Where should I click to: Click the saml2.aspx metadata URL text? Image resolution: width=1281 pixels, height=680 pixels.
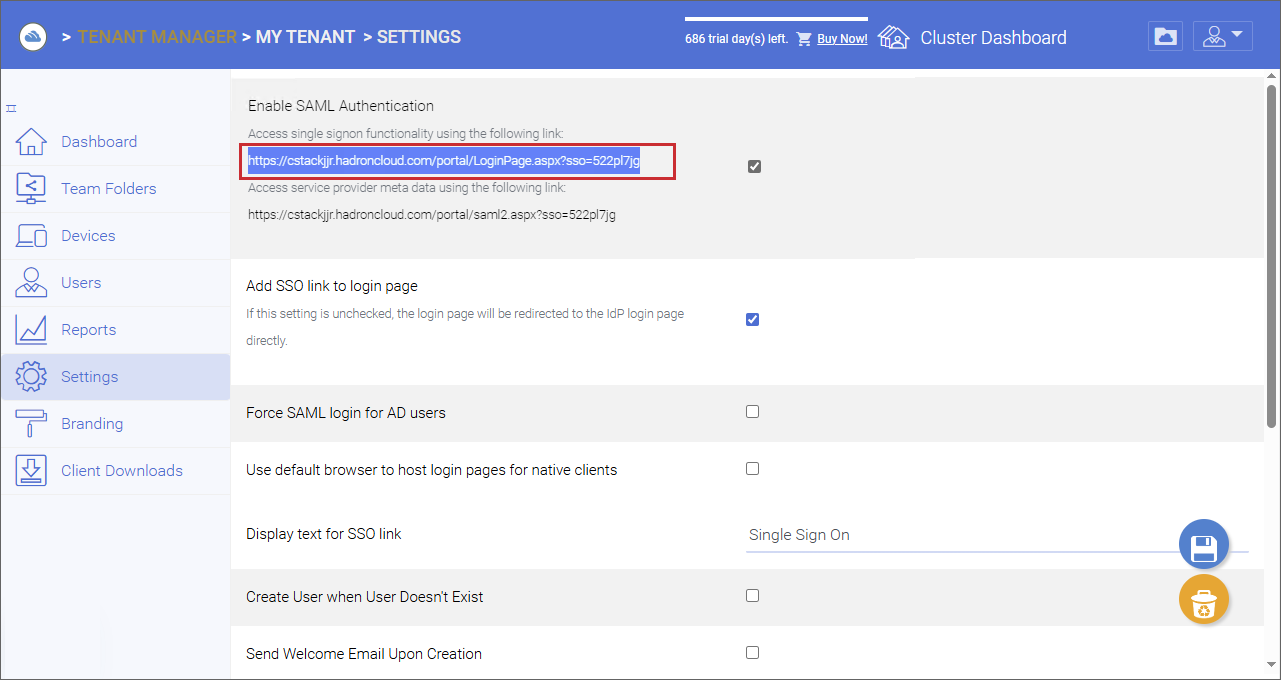click(x=432, y=214)
